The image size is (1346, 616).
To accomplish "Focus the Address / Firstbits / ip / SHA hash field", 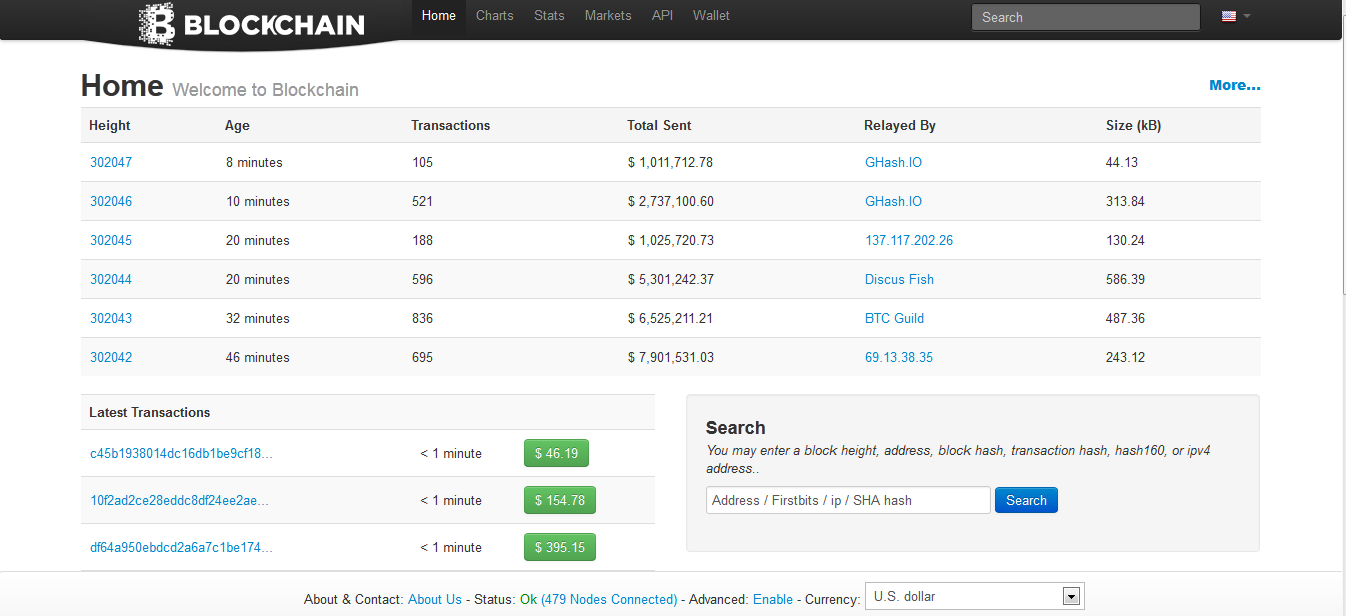I will pyautogui.click(x=848, y=500).
